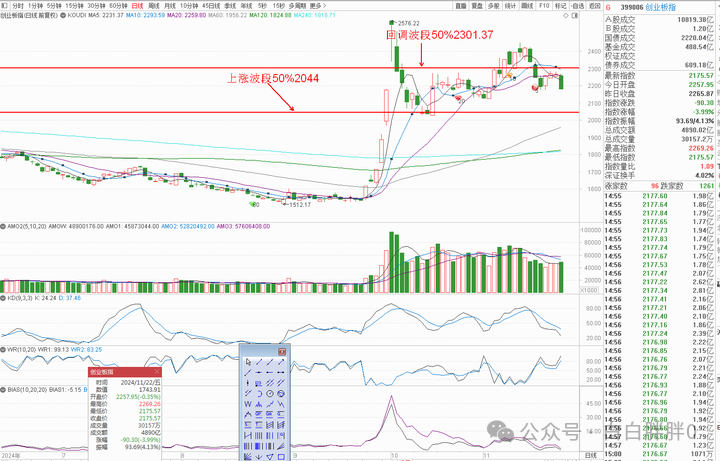Image resolution: width=720 pixels, height=461 pixels.
Task: Select the pointer arrow tool in drawing palette
Action: (x=248, y=362)
